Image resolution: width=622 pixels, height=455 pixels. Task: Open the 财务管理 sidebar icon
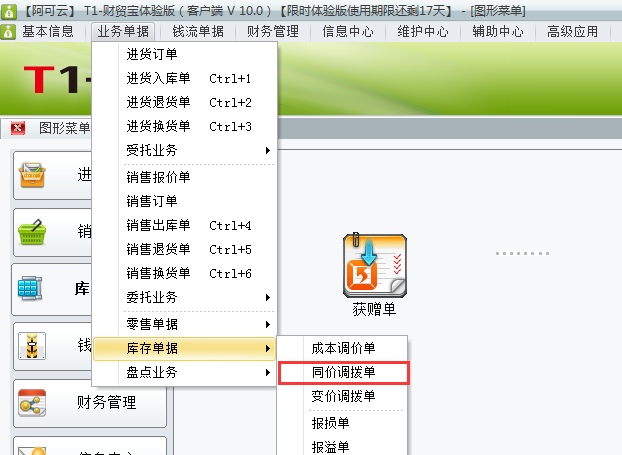tap(32, 403)
